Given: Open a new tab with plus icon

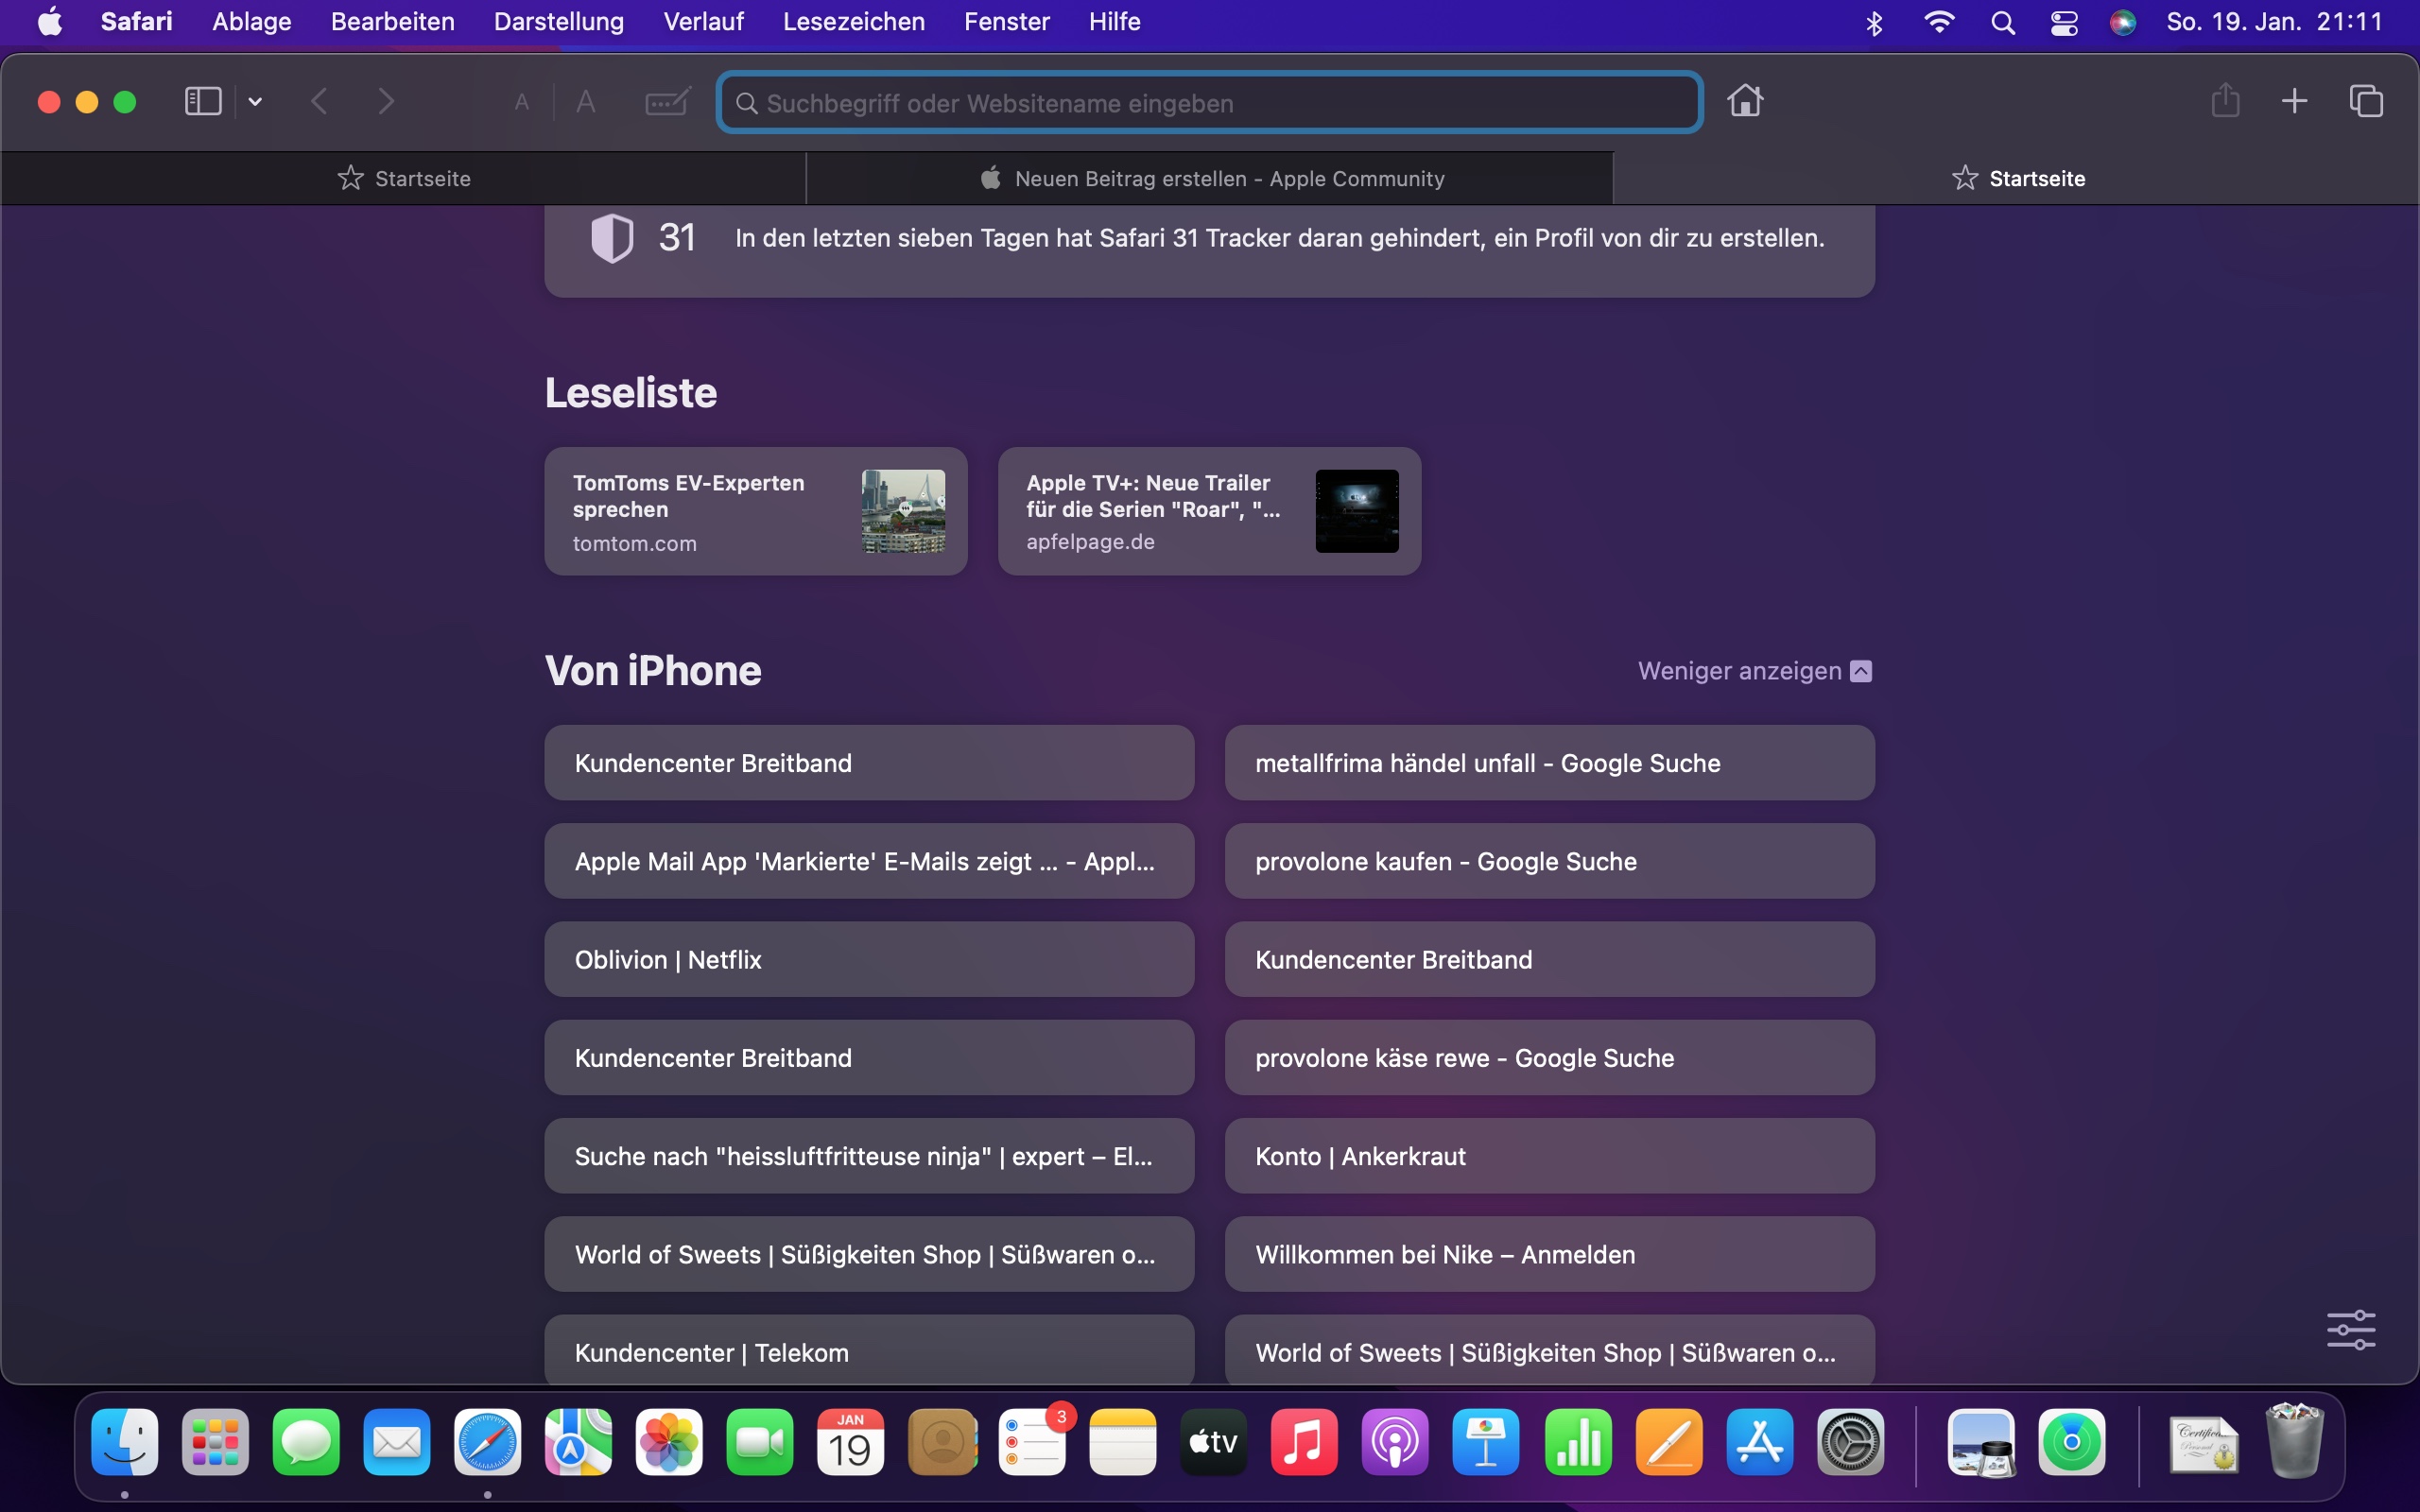Looking at the screenshot, I should point(2294,102).
